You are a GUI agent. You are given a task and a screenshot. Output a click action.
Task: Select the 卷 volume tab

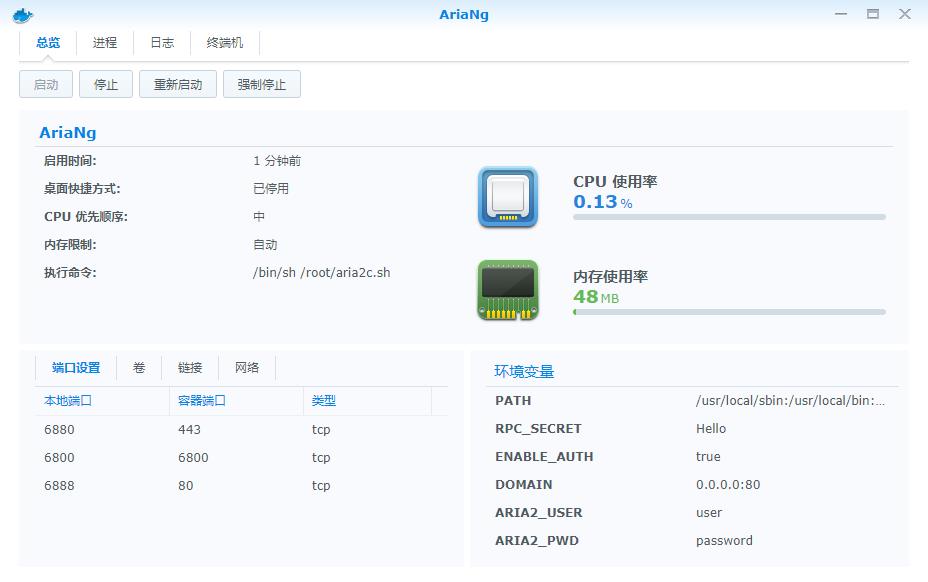click(139, 368)
